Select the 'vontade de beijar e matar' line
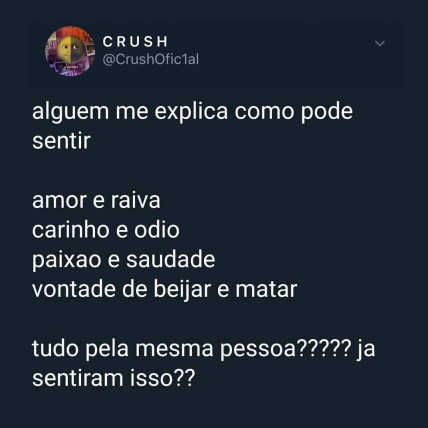 point(165,289)
